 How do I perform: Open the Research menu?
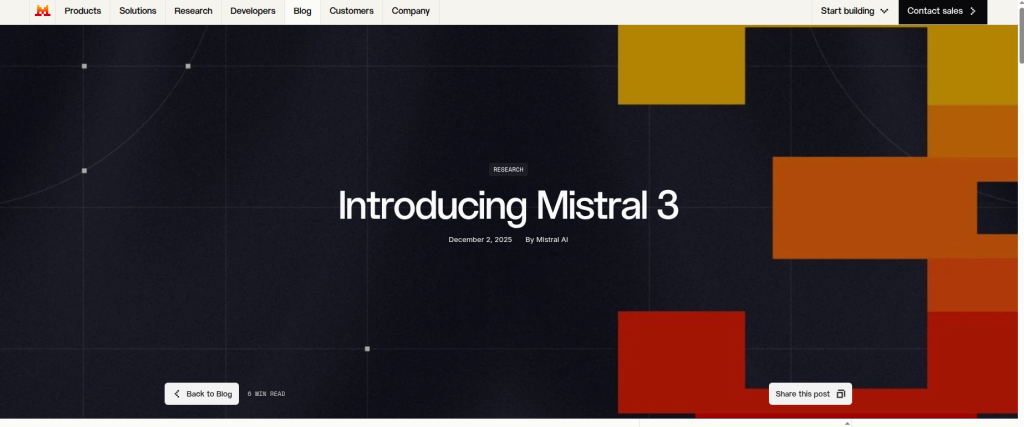click(193, 11)
